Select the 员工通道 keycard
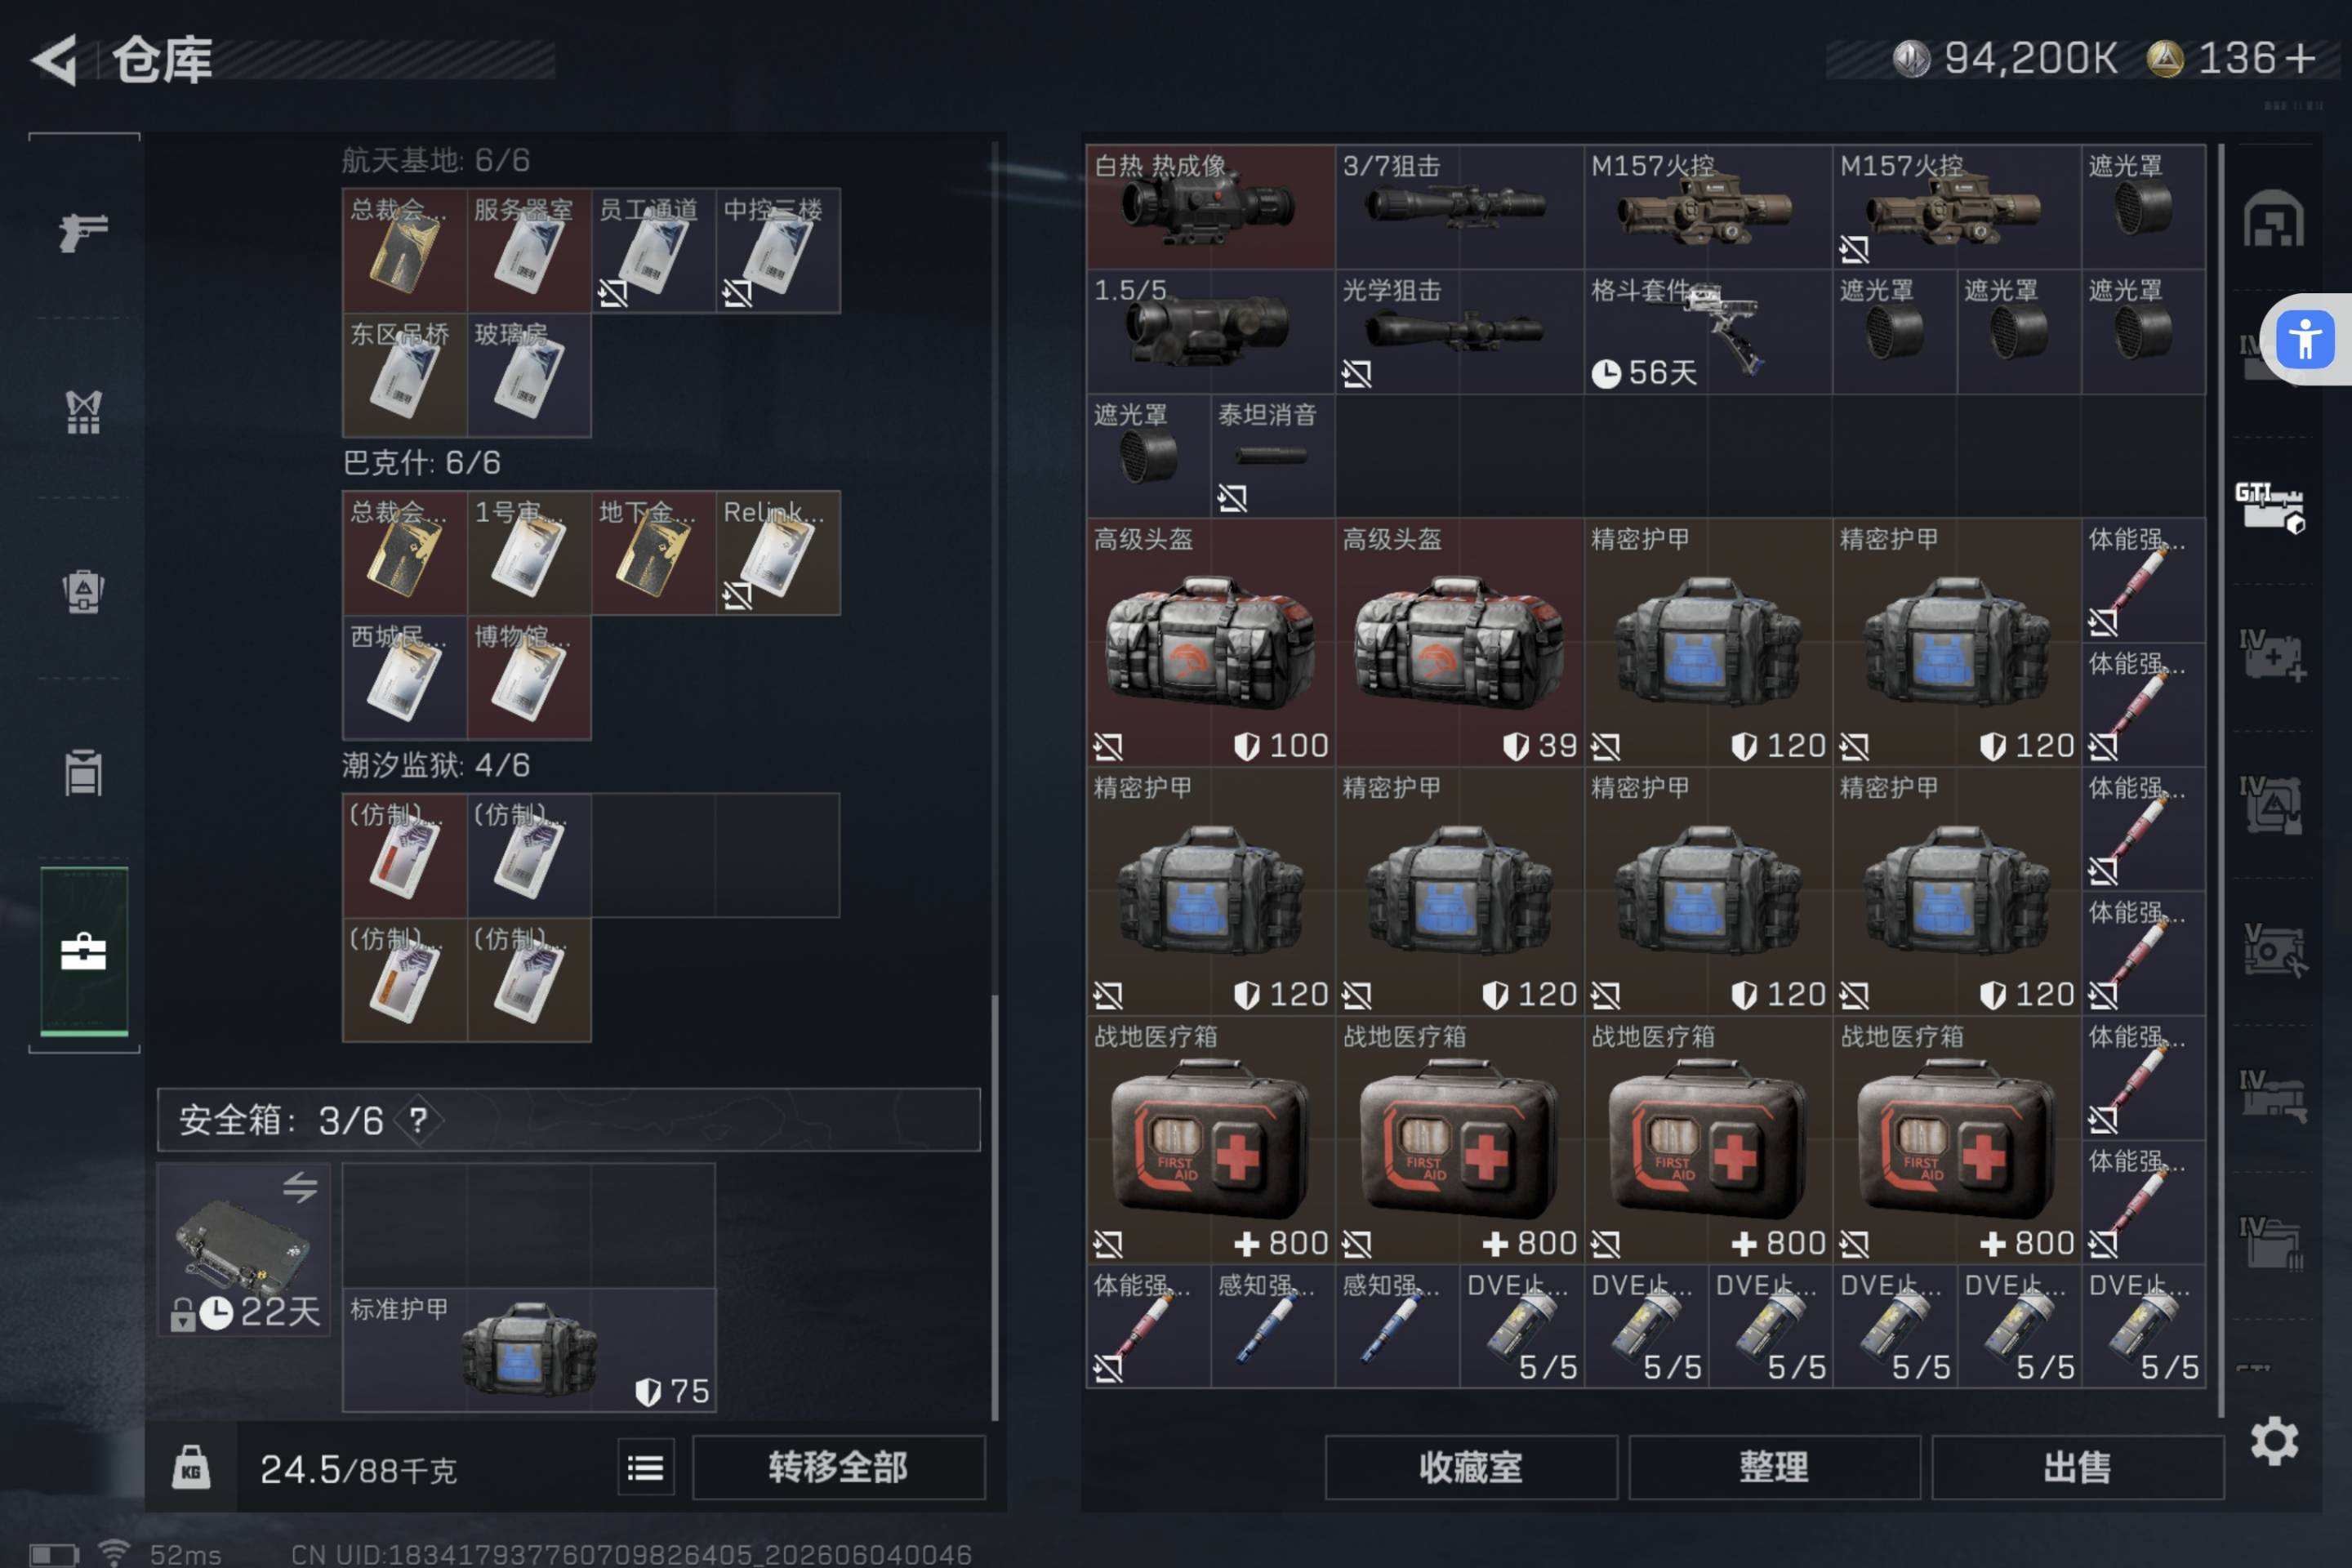This screenshot has height=1568, width=2352. click(653, 251)
